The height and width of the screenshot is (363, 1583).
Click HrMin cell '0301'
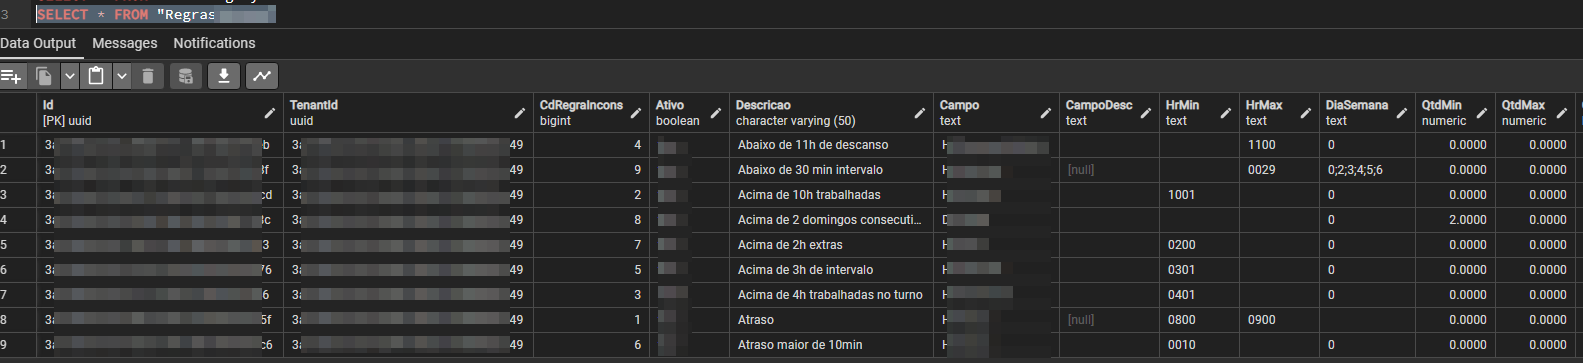(x=1199, y=270)
